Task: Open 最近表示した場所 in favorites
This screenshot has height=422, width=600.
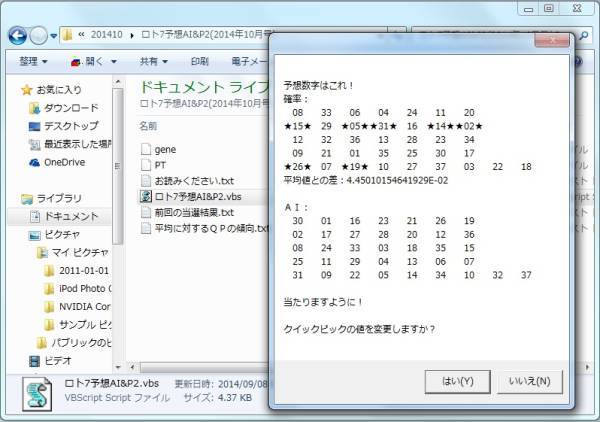Action: pyautogui.click(x=78, y=144)
